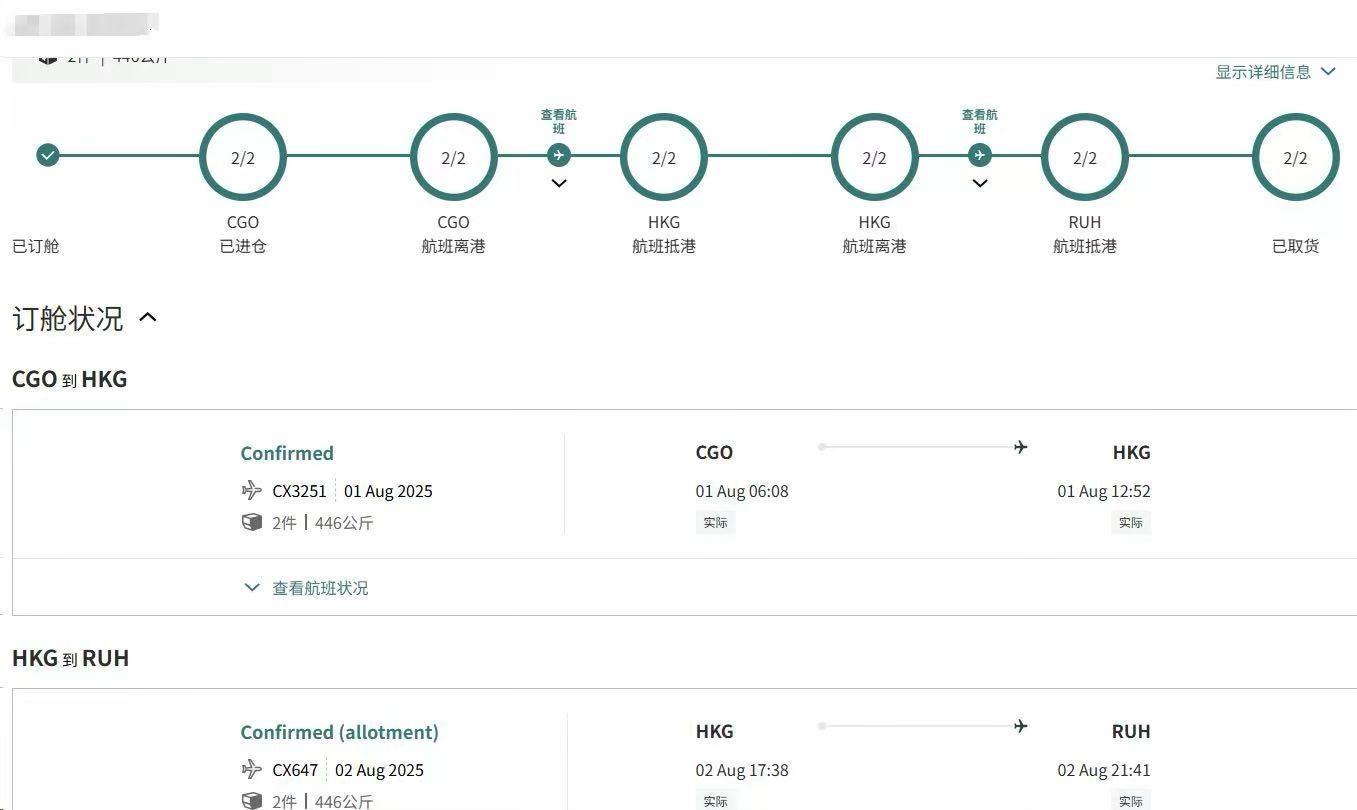This screenshot has height=810, width=1357.
Task: Click airplane icon beside flight CX3251
Action: [252, 491]
